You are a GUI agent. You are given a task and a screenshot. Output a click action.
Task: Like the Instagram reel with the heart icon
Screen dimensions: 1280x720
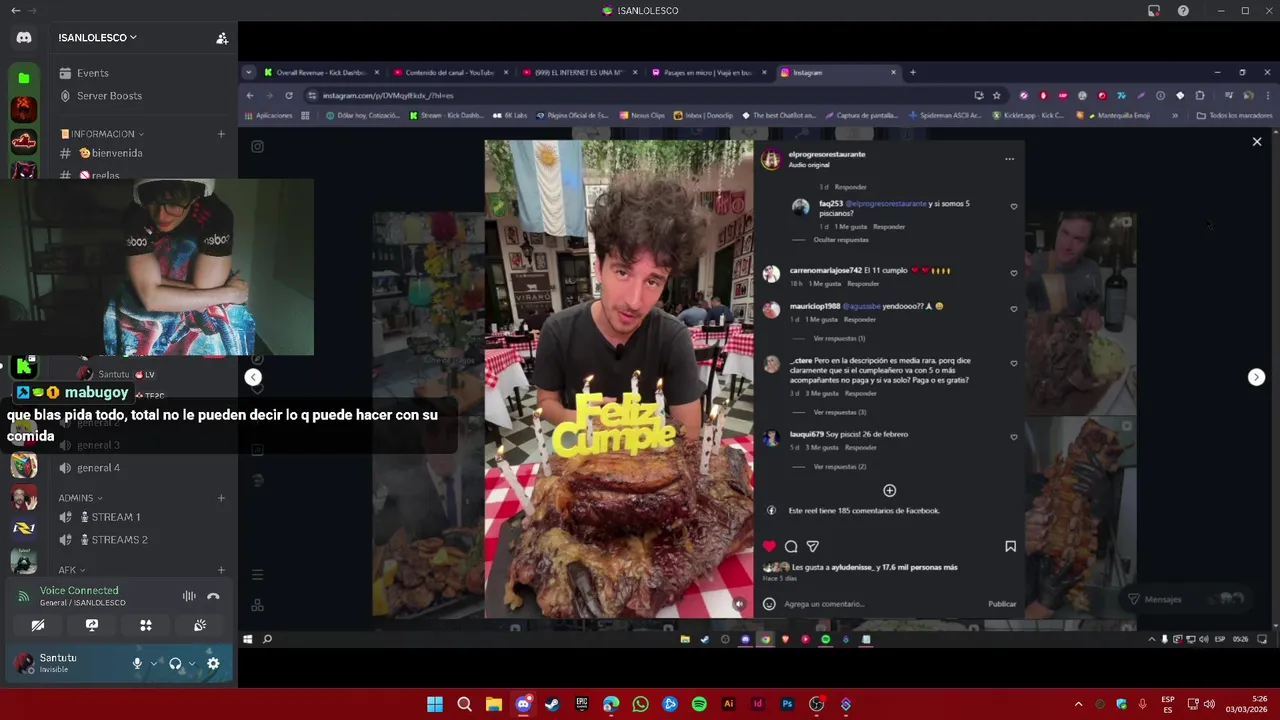coord(769,546)
